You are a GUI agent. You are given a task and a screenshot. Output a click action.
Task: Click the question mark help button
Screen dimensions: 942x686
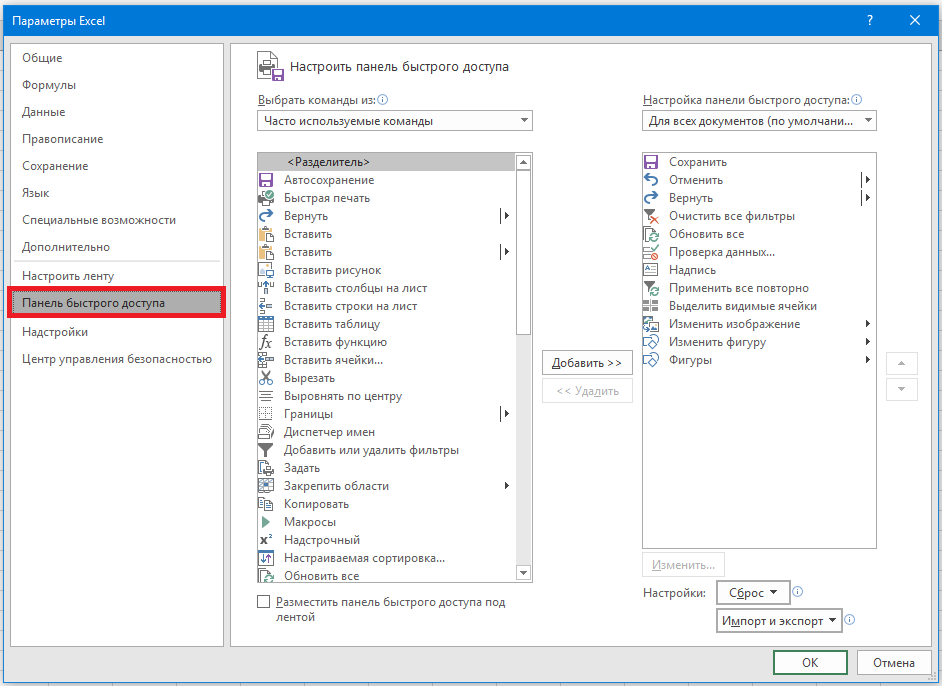(870, 20)
